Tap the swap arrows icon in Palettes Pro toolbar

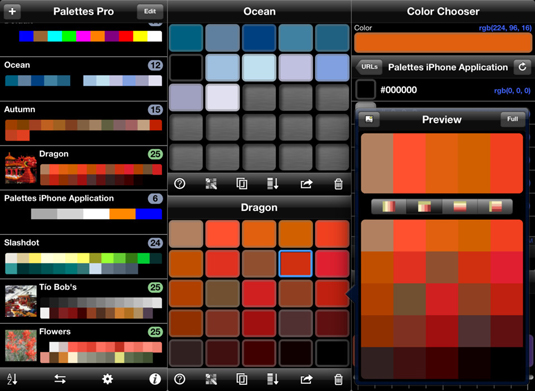tap(60, 379)
